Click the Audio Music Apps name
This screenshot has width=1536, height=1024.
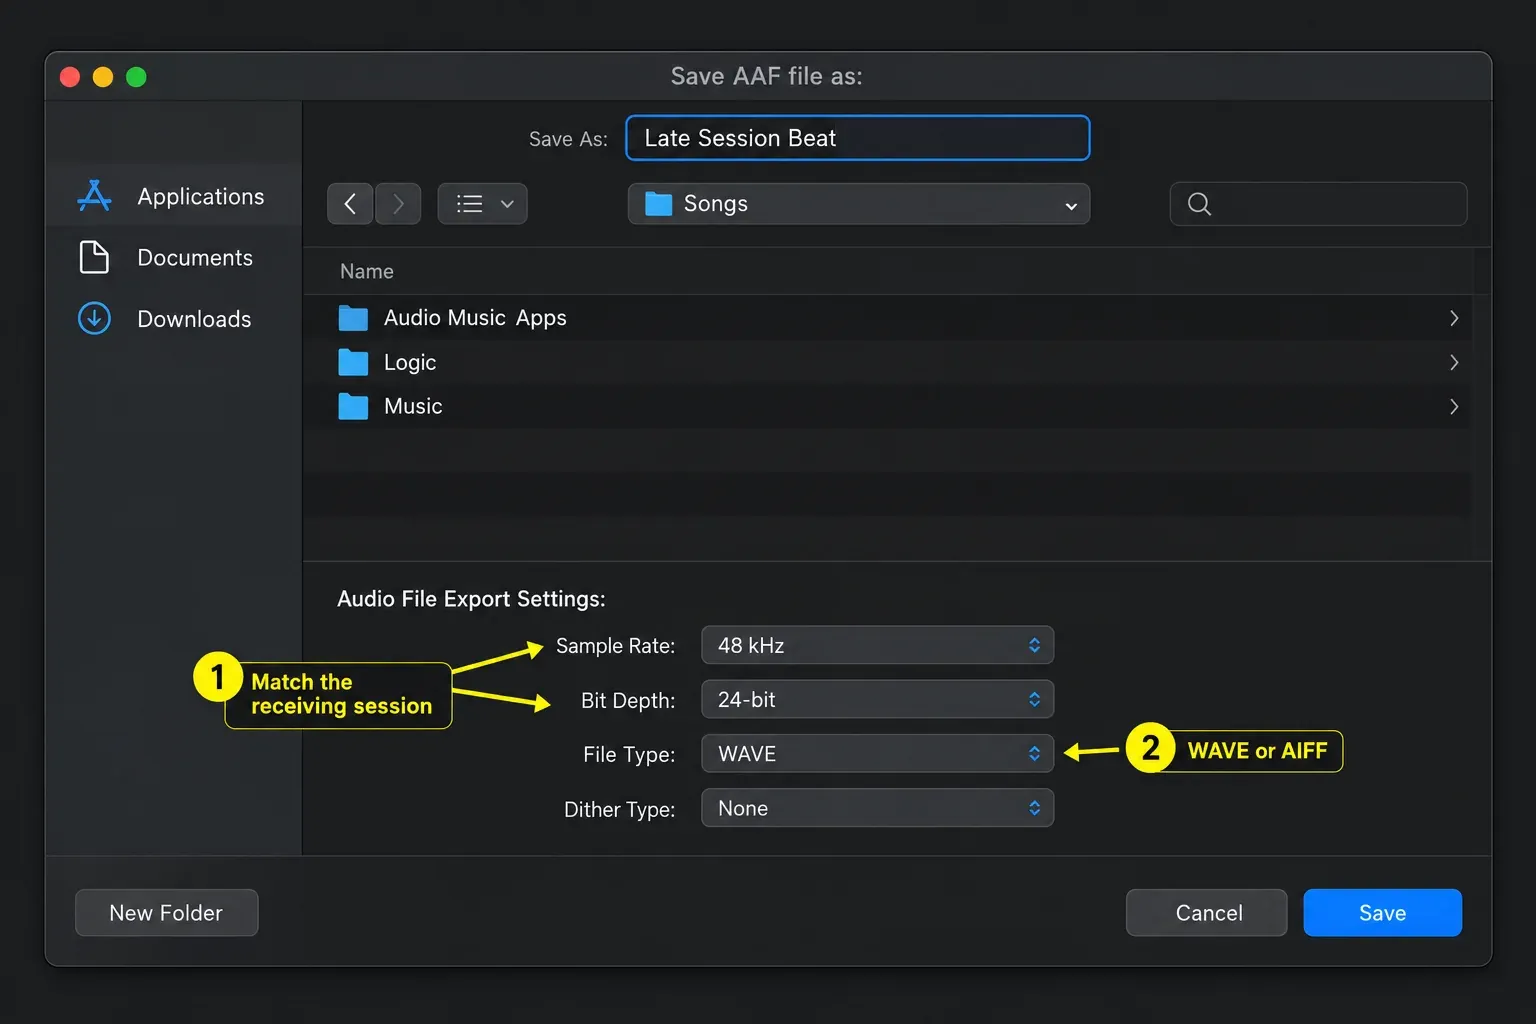(475, 318)
